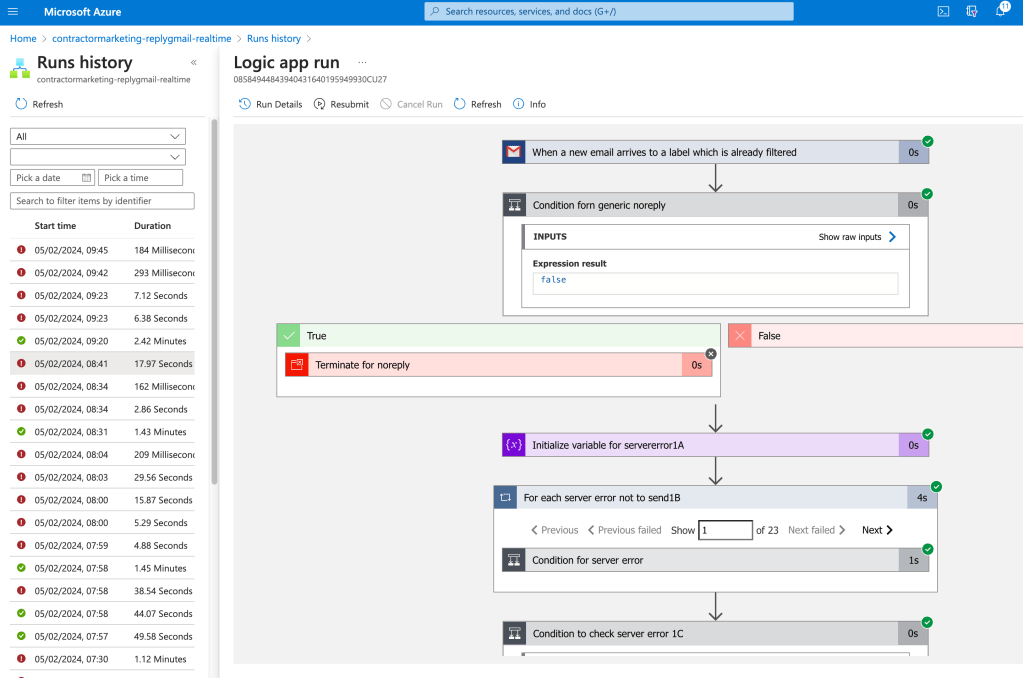Click the Pick a date field
The height and width of the screenshot is (678, 1023).
click(x=53, y=177)
